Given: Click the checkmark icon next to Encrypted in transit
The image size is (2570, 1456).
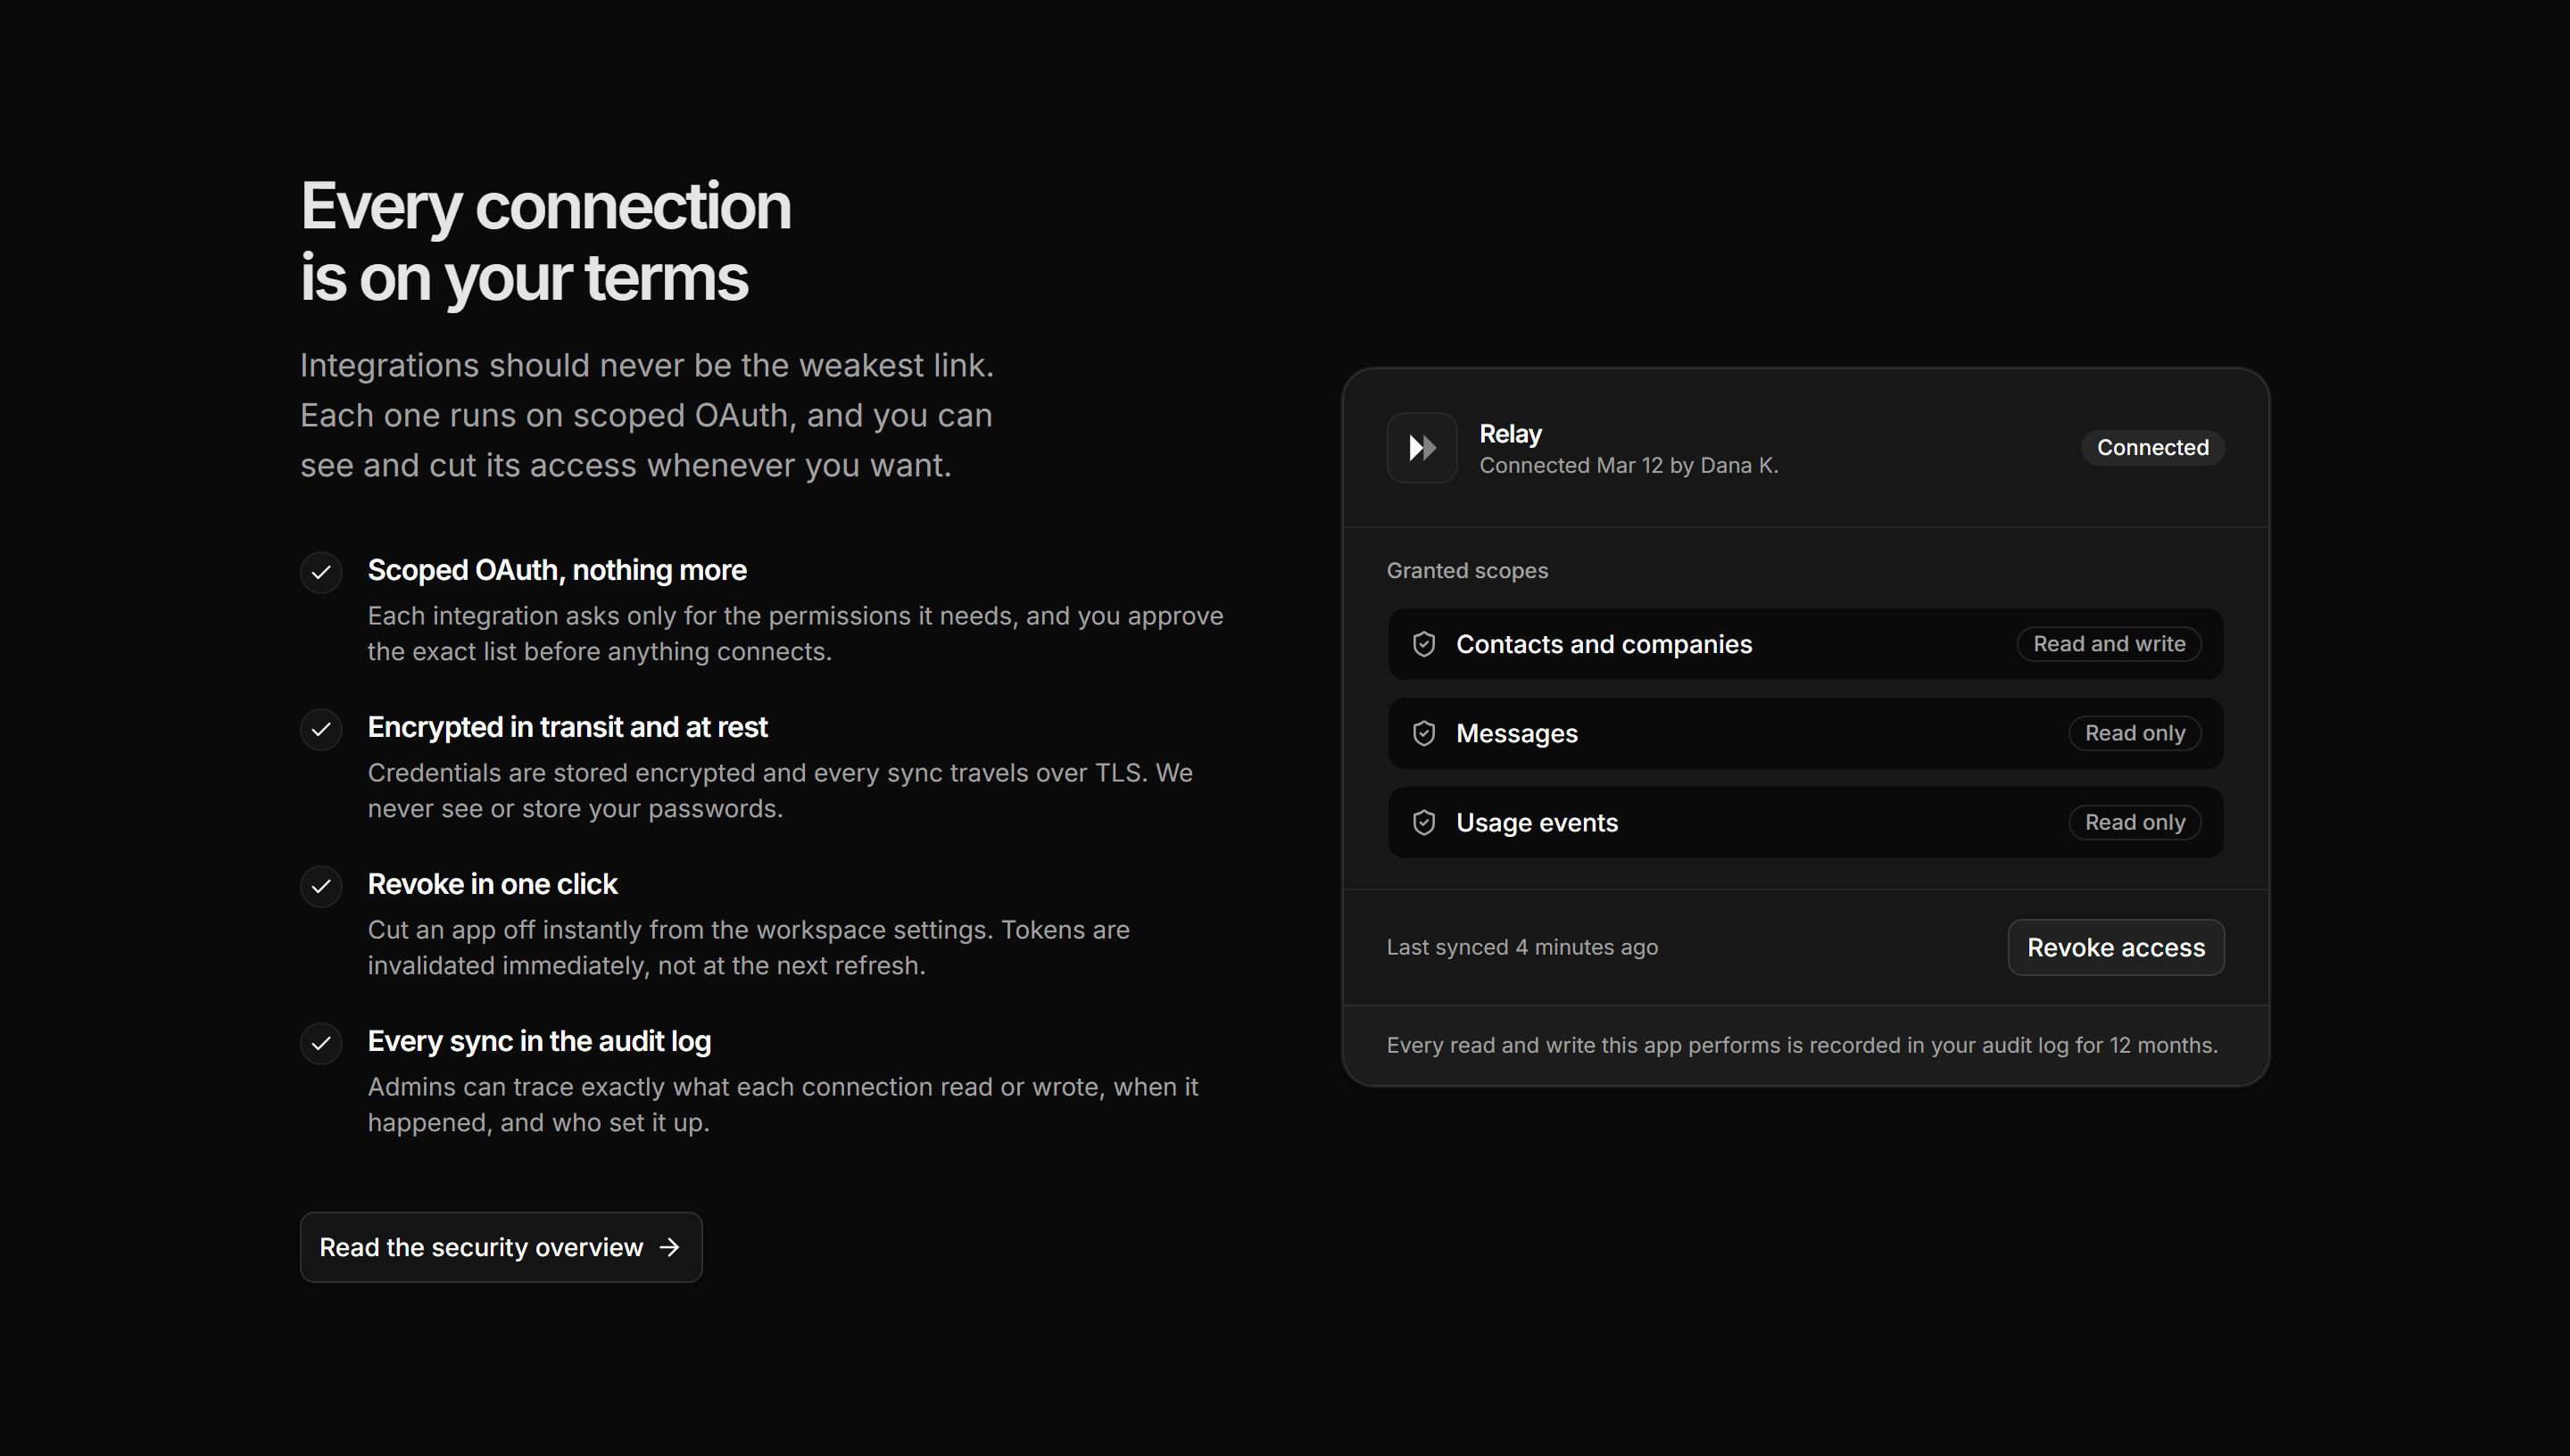Looking at the screenshot, I should coord(321,729).
